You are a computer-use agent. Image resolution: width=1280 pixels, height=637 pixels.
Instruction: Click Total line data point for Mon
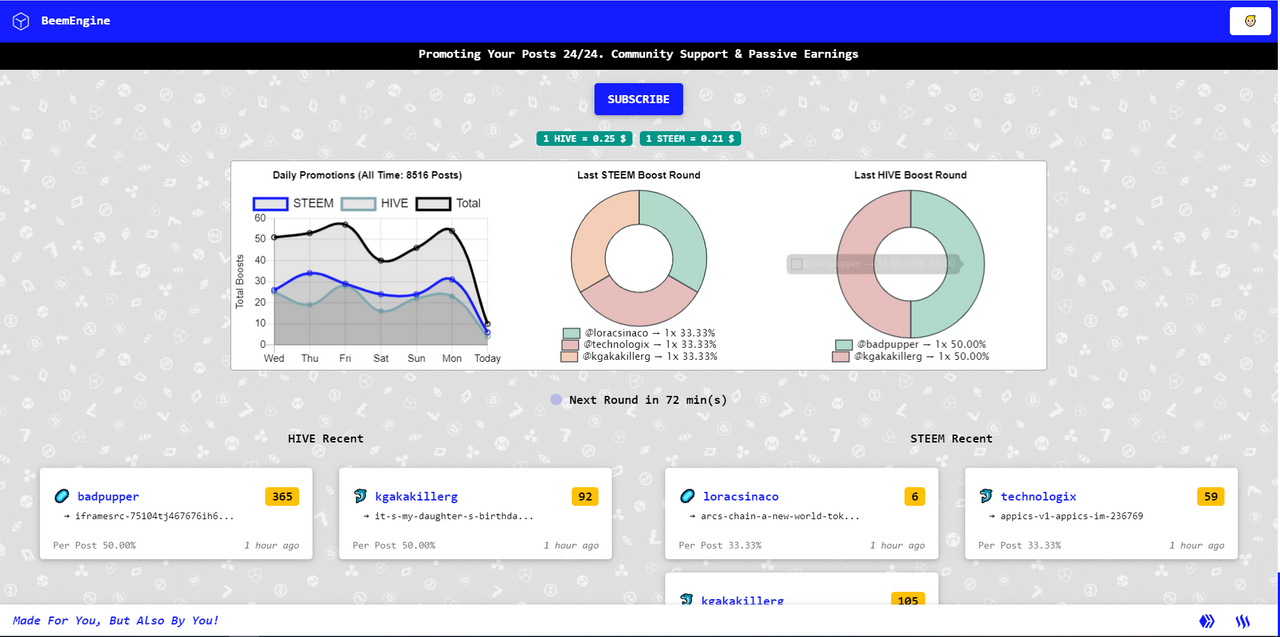pos(452,231)
